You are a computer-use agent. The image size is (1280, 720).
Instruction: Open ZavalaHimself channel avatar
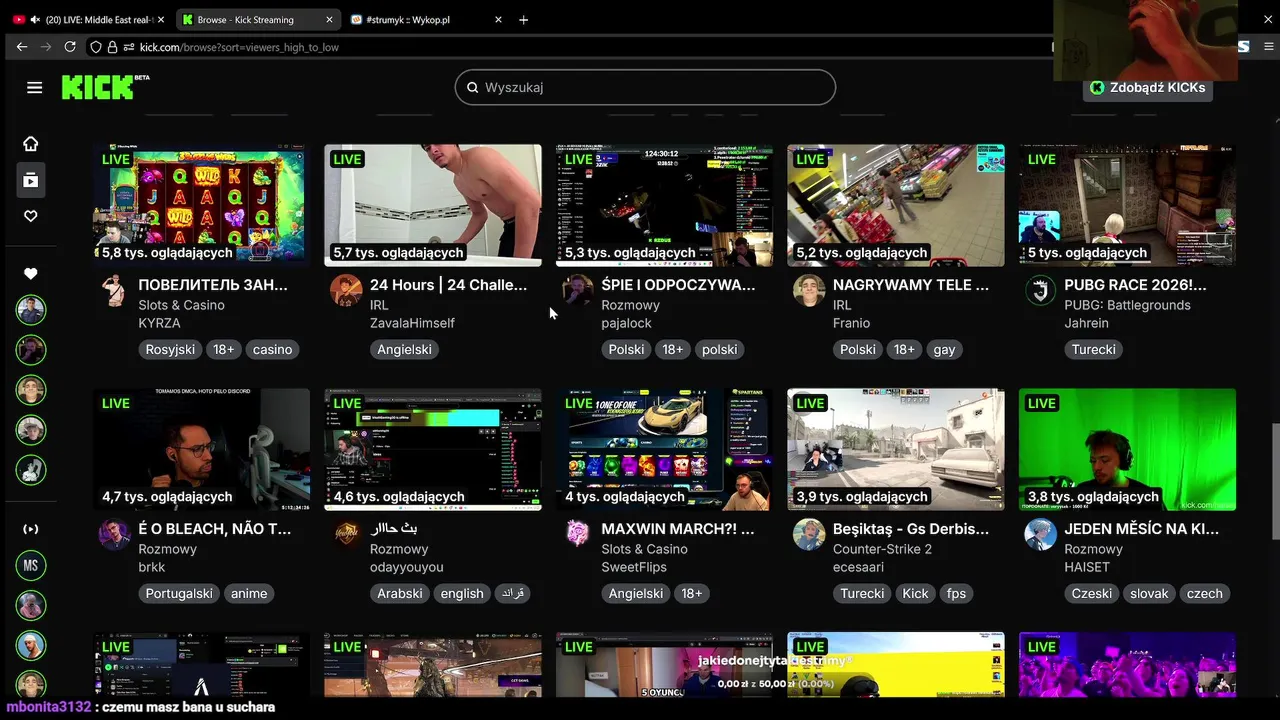pos(346,290)
